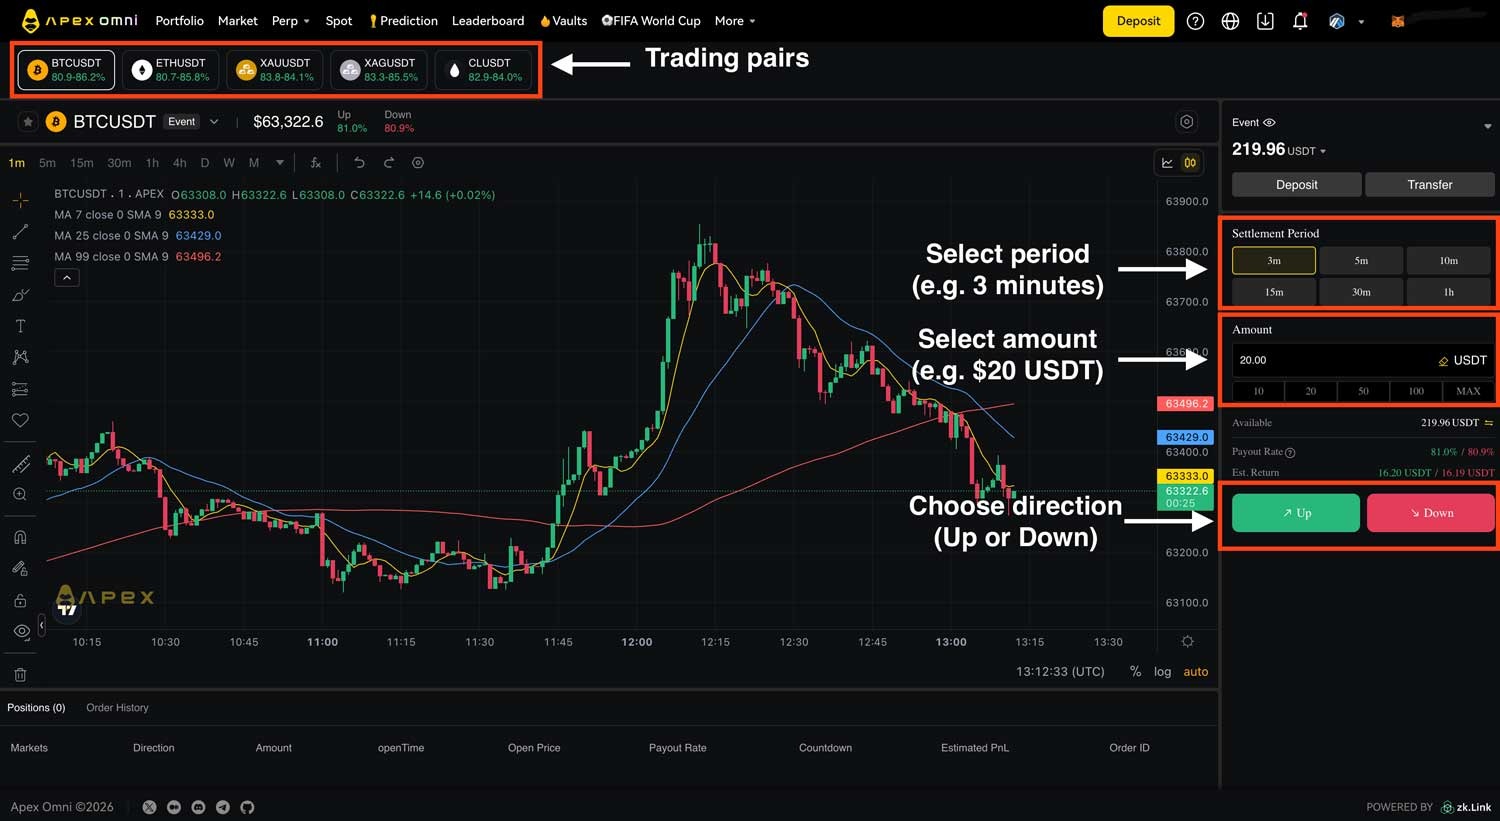1500x821 pixels.
Task: Select the crosshair cursor tool
Action: (20, 201)
